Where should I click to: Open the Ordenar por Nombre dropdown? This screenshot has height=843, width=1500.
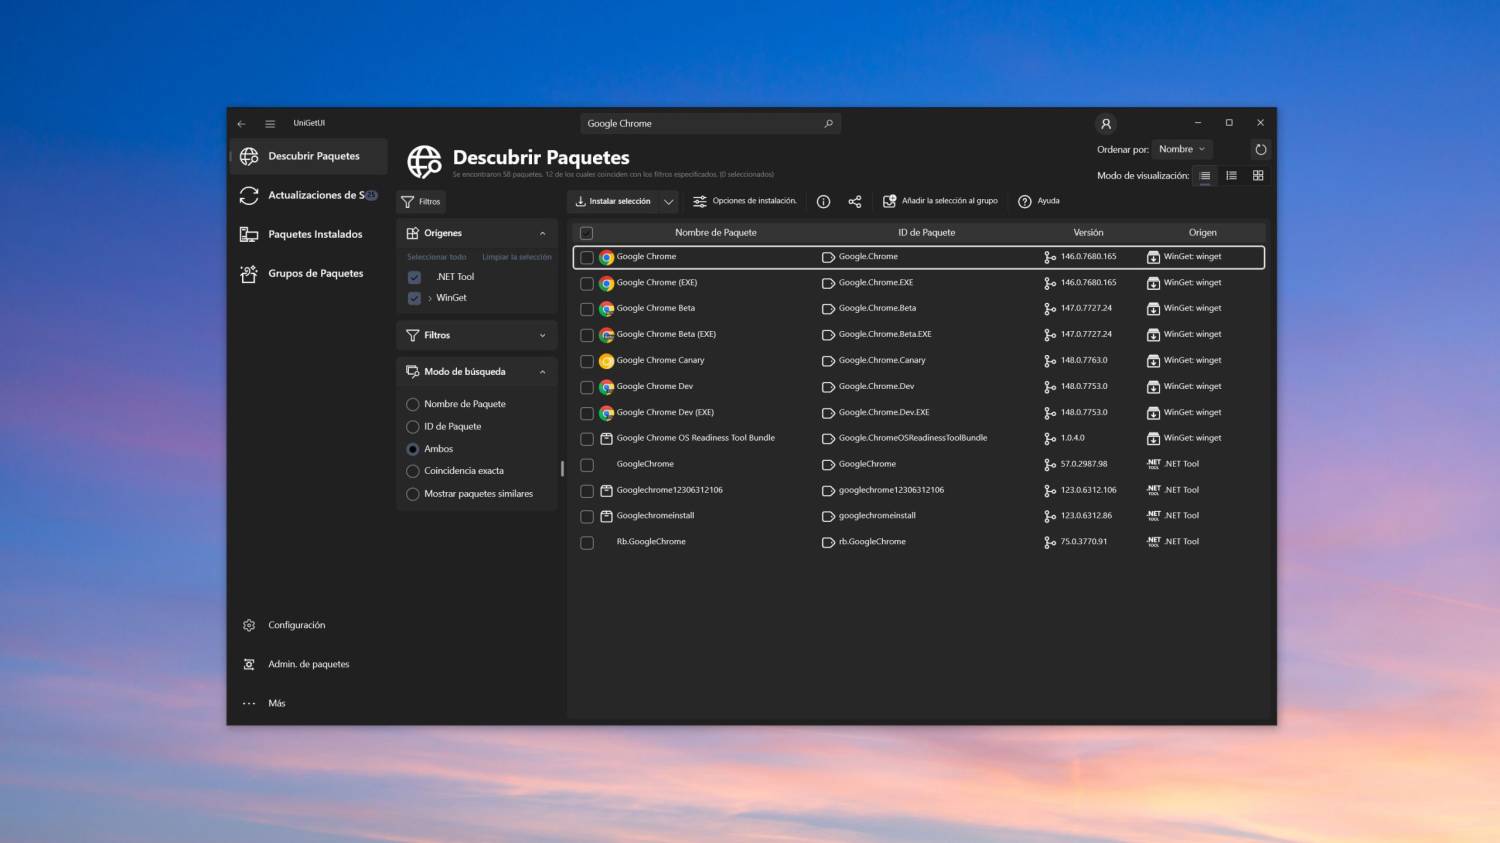(1181, 150)
